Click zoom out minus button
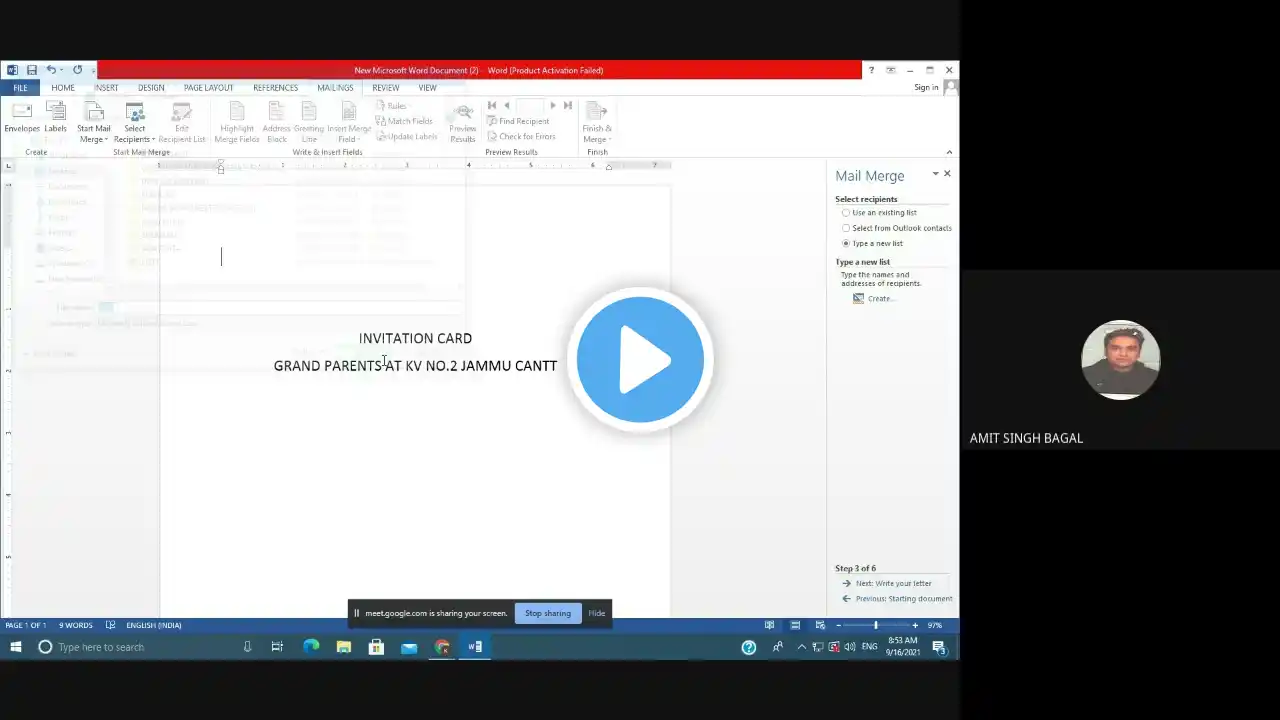The image size is (1280, 720). click(x=839, y=625)
